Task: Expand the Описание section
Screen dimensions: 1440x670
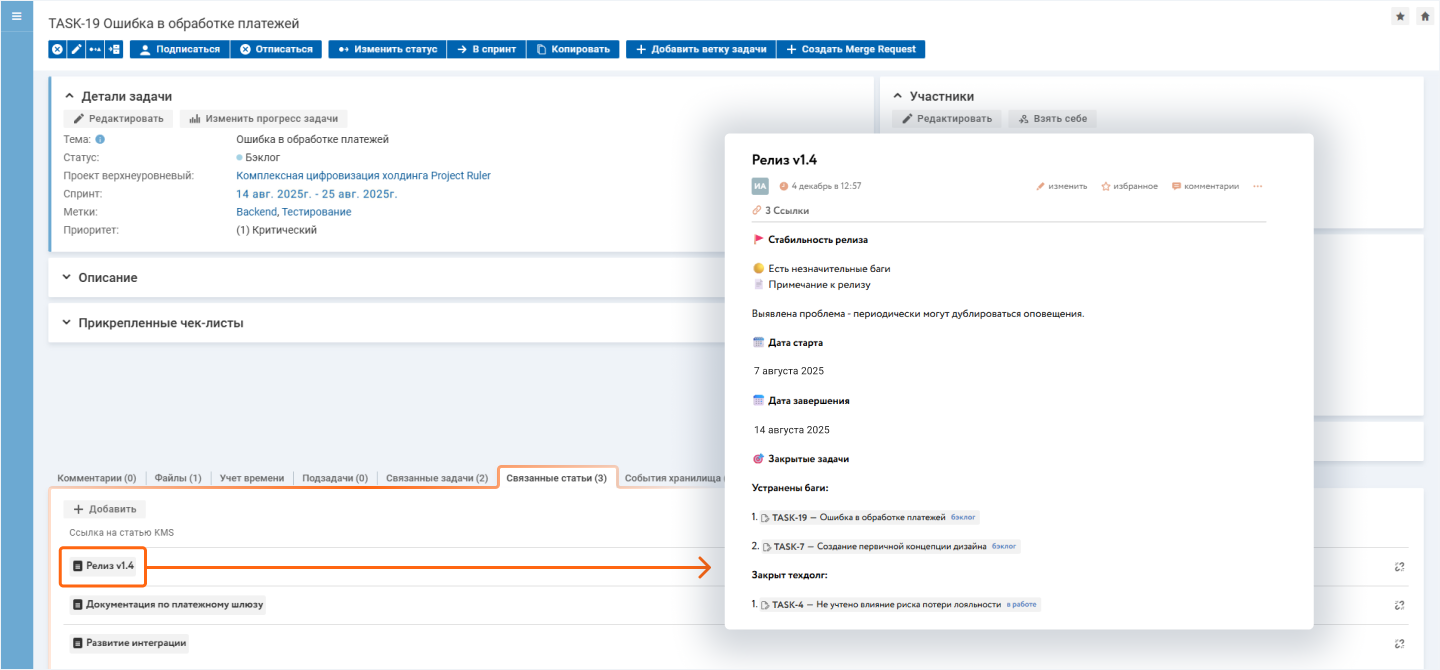Action: (x=67, y=277)
